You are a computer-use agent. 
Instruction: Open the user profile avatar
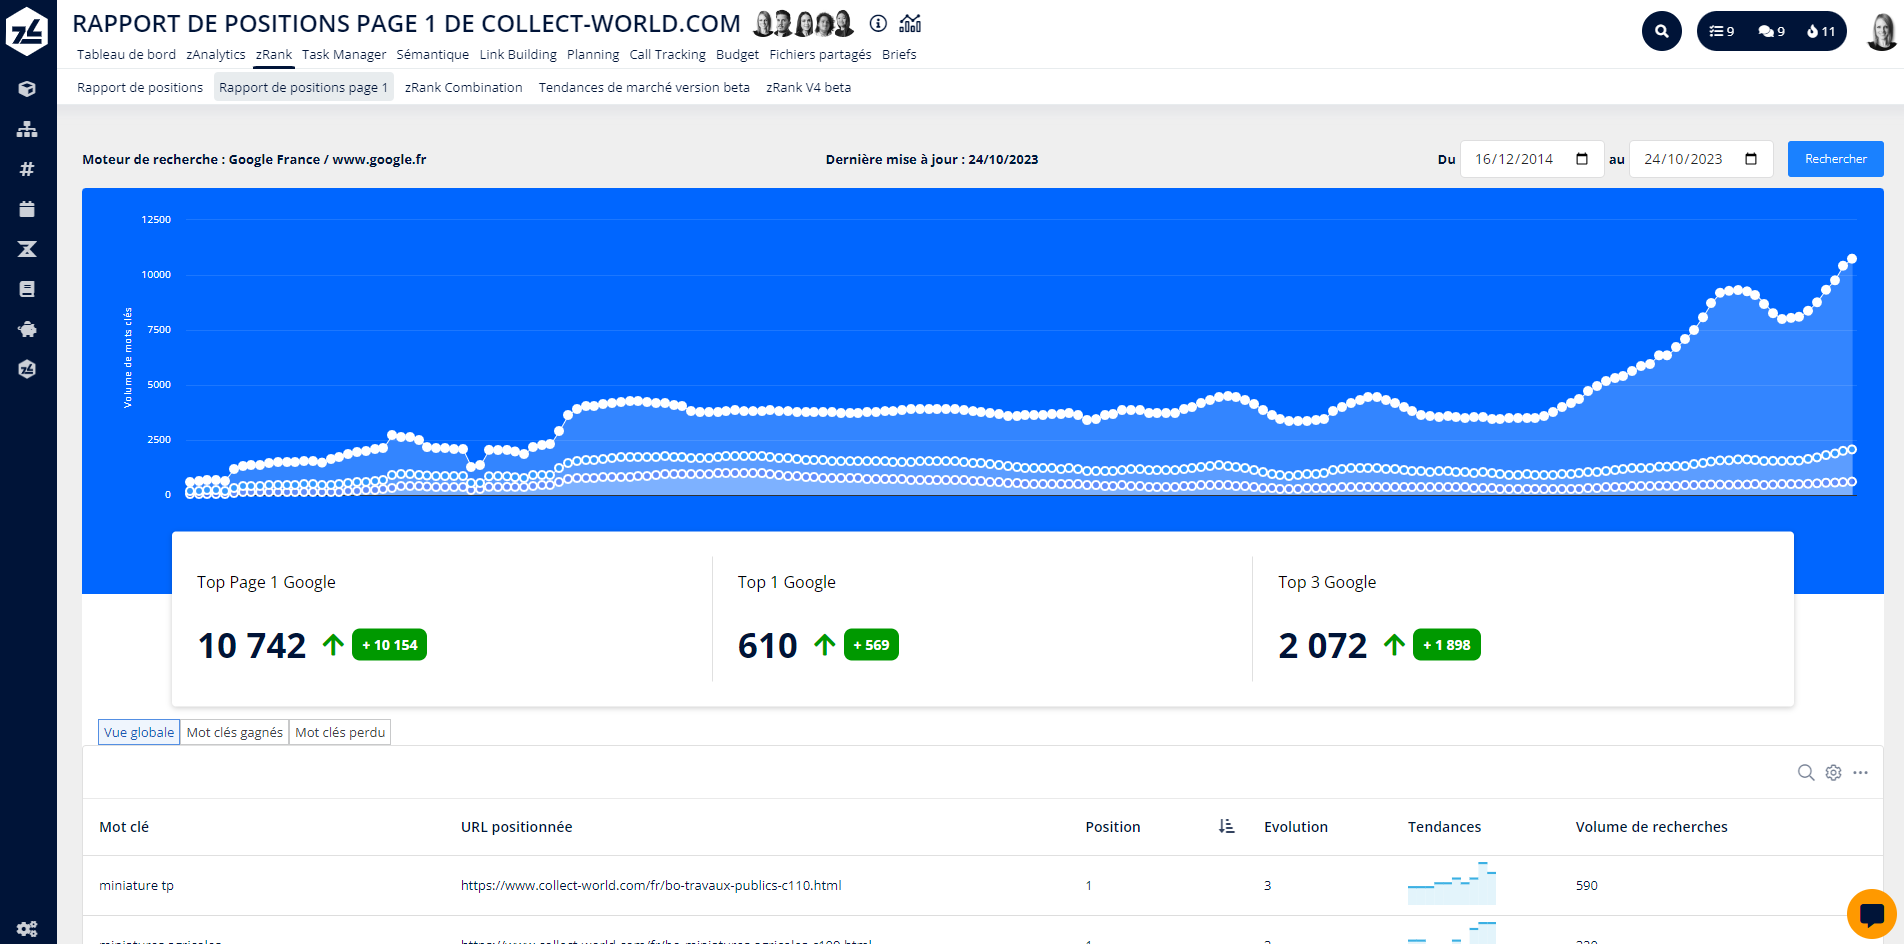[1882, 31]
